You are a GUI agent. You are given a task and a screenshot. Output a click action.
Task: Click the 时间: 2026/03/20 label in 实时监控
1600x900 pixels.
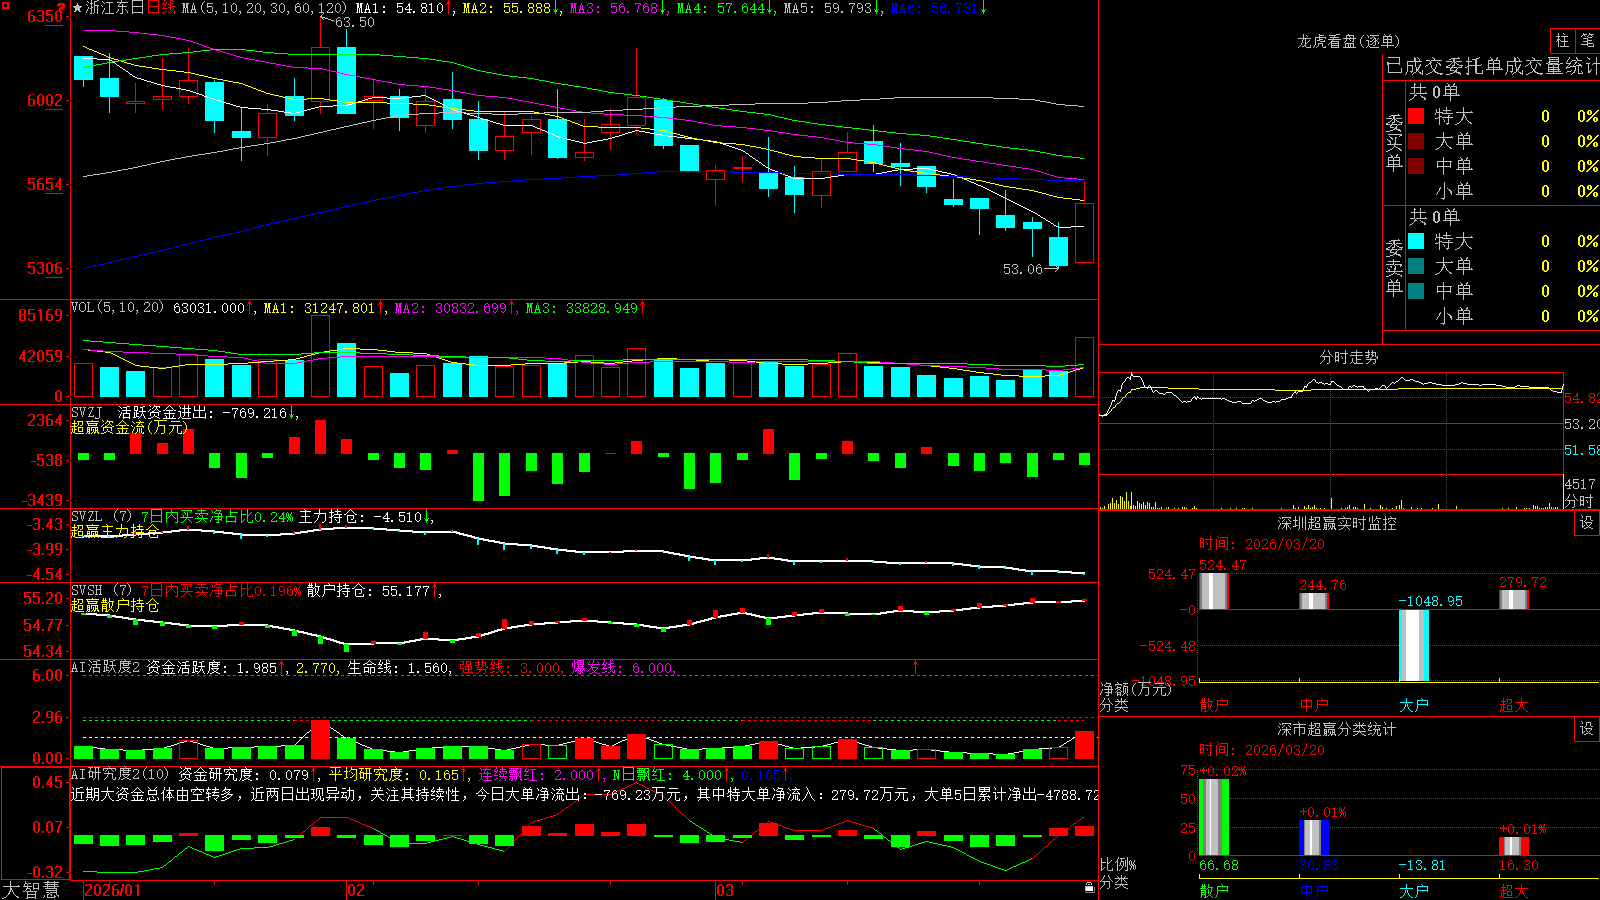[1261, 544]
